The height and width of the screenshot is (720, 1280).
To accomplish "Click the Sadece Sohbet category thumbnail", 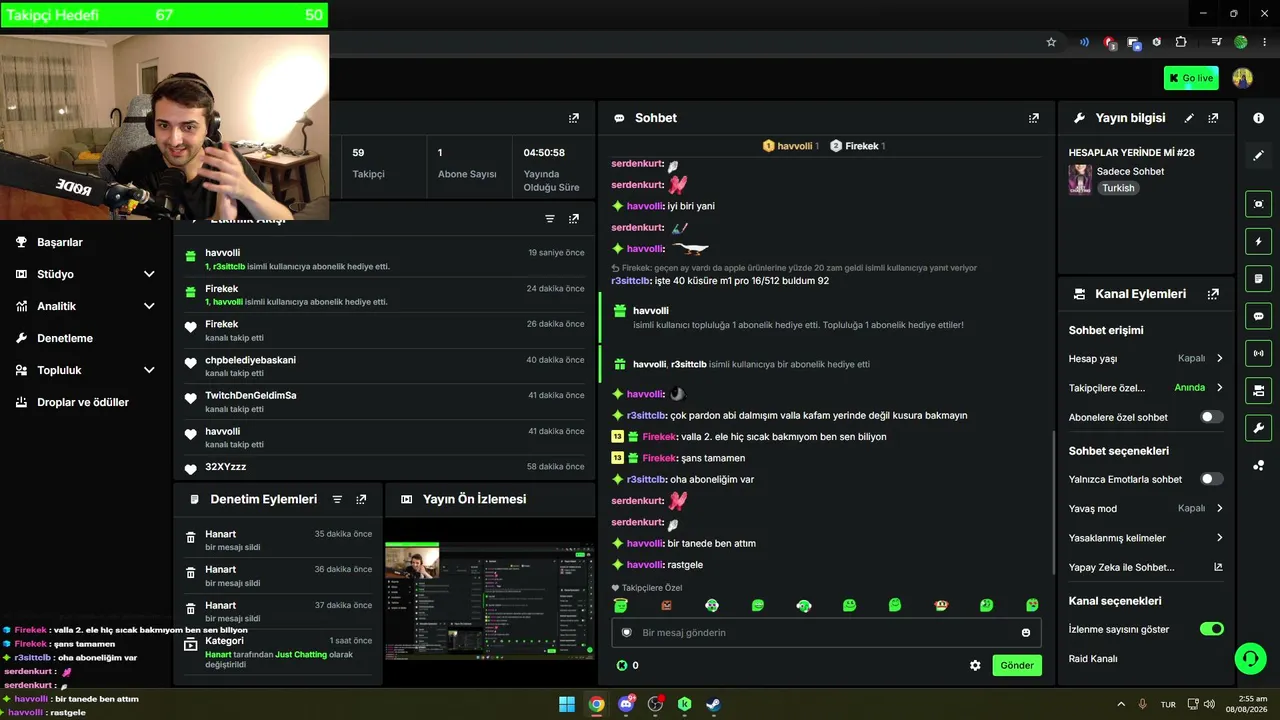I will click(x=1080, y=179).
